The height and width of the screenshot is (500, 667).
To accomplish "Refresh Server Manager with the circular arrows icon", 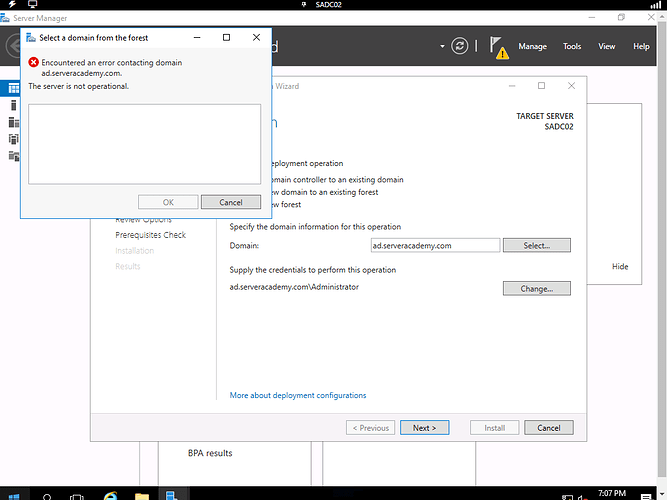I will pyautogui.click(x=459, y=46).
